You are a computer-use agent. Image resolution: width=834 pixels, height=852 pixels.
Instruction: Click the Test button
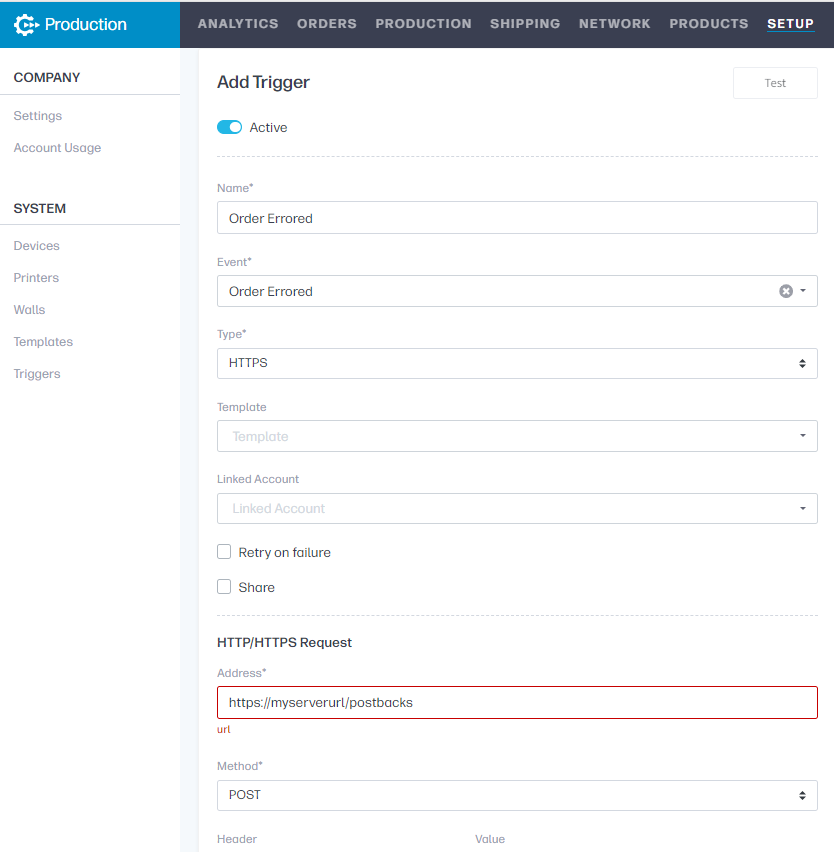775,83
